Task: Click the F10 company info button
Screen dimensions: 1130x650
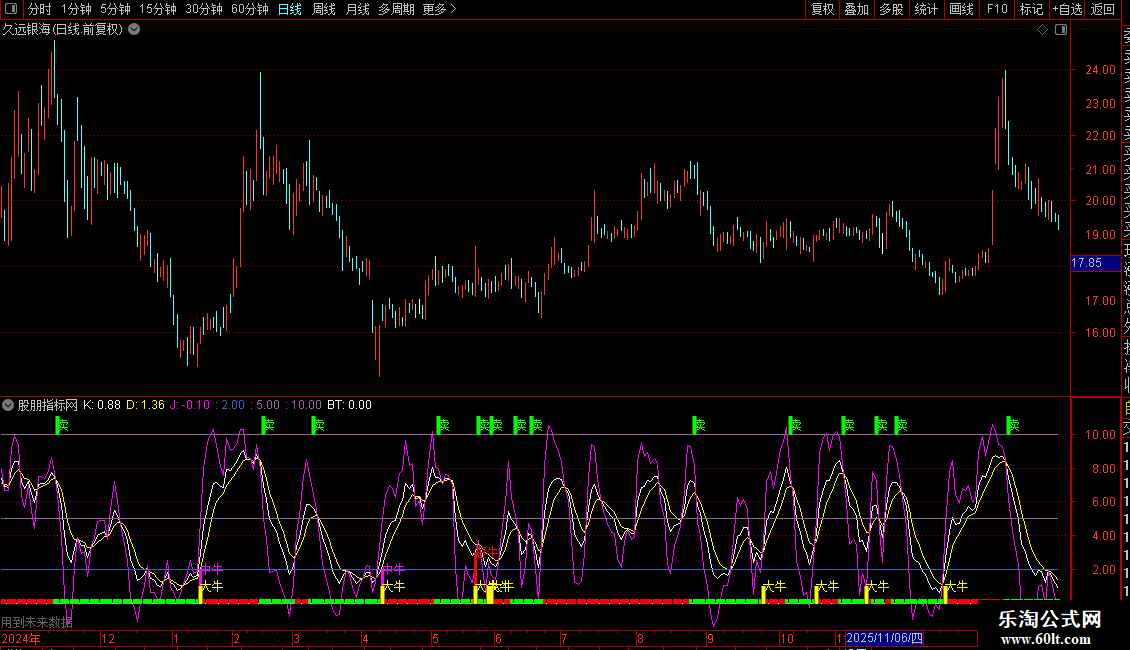Action: (x=997, y=9)
